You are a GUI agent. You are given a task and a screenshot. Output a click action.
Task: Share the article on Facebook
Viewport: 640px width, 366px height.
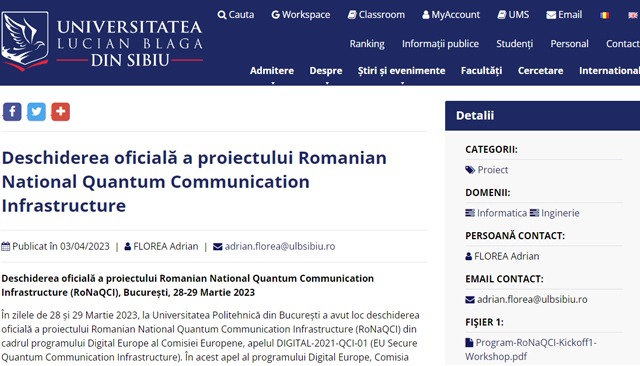point(12,111)
